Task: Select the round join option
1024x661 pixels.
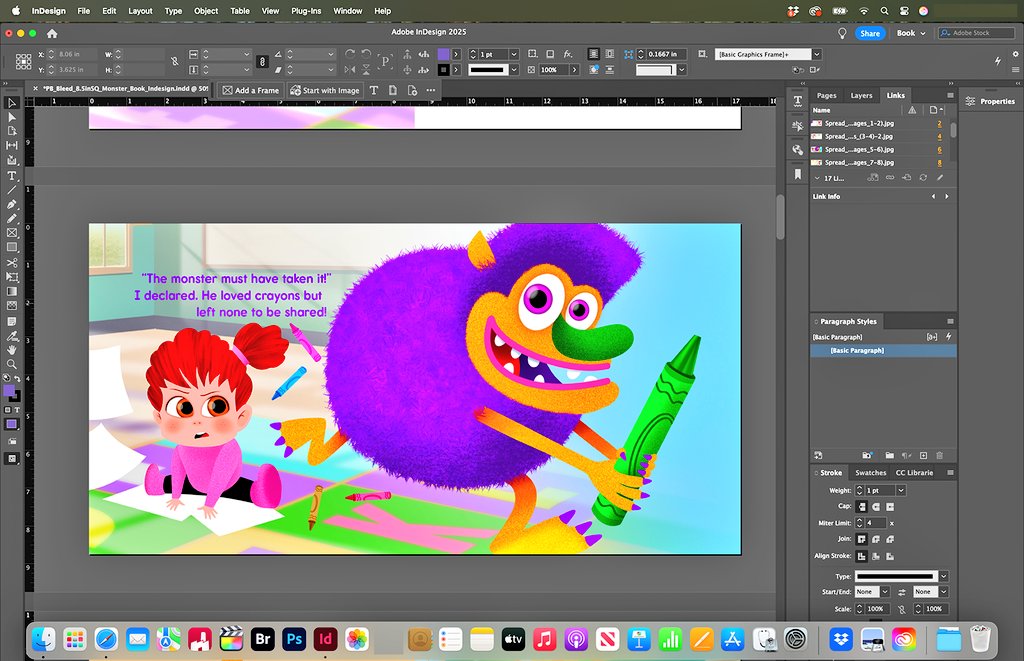Action: (x=876, y=540)
